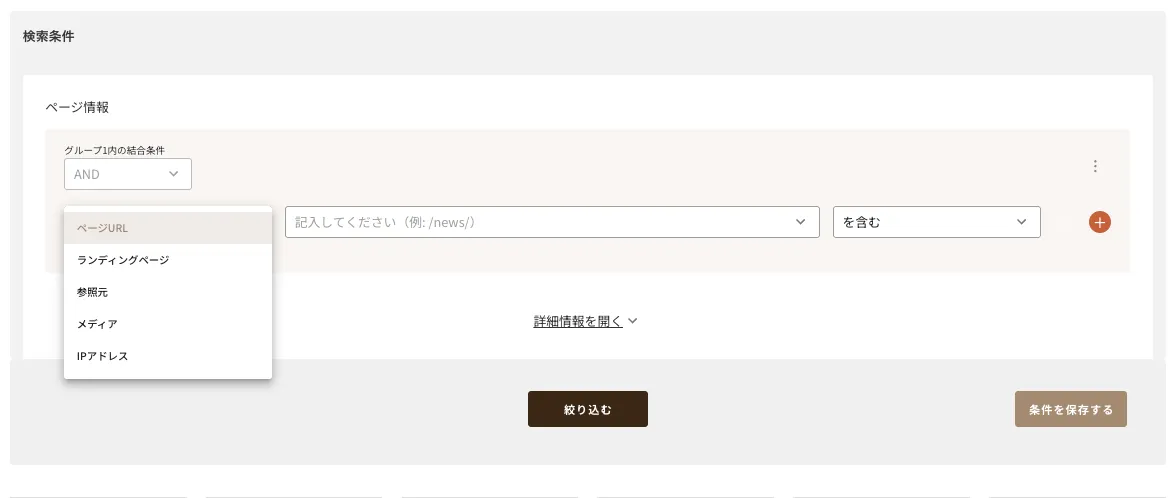The width and height of the screenshot is (1174, 498).
Task: Click the グループ1内の結合条件 label
Action: coord(114,150)
